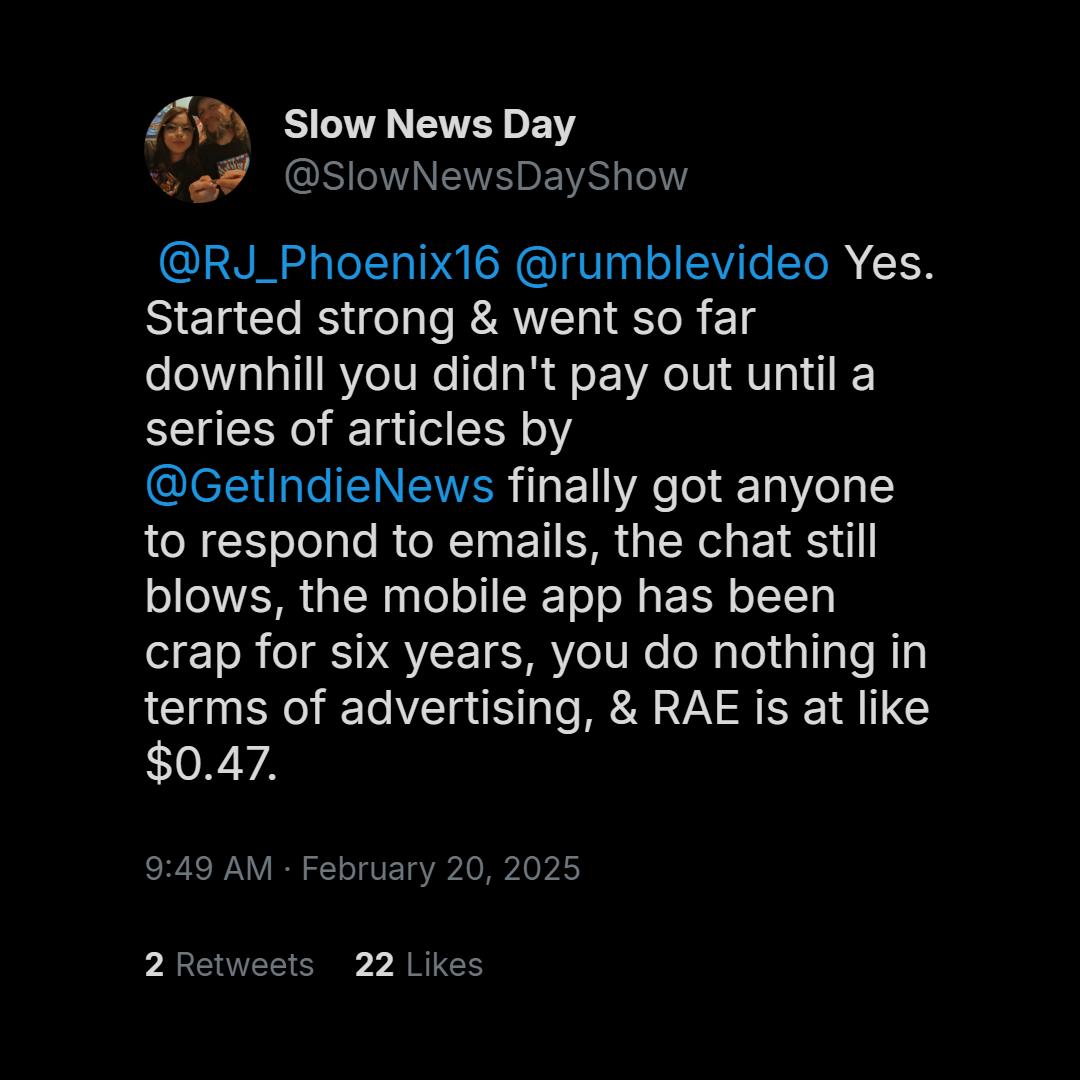Open the @rumblevideo mention
This screenshot has width=1080, height=1080.
click(x=672, y=262)
